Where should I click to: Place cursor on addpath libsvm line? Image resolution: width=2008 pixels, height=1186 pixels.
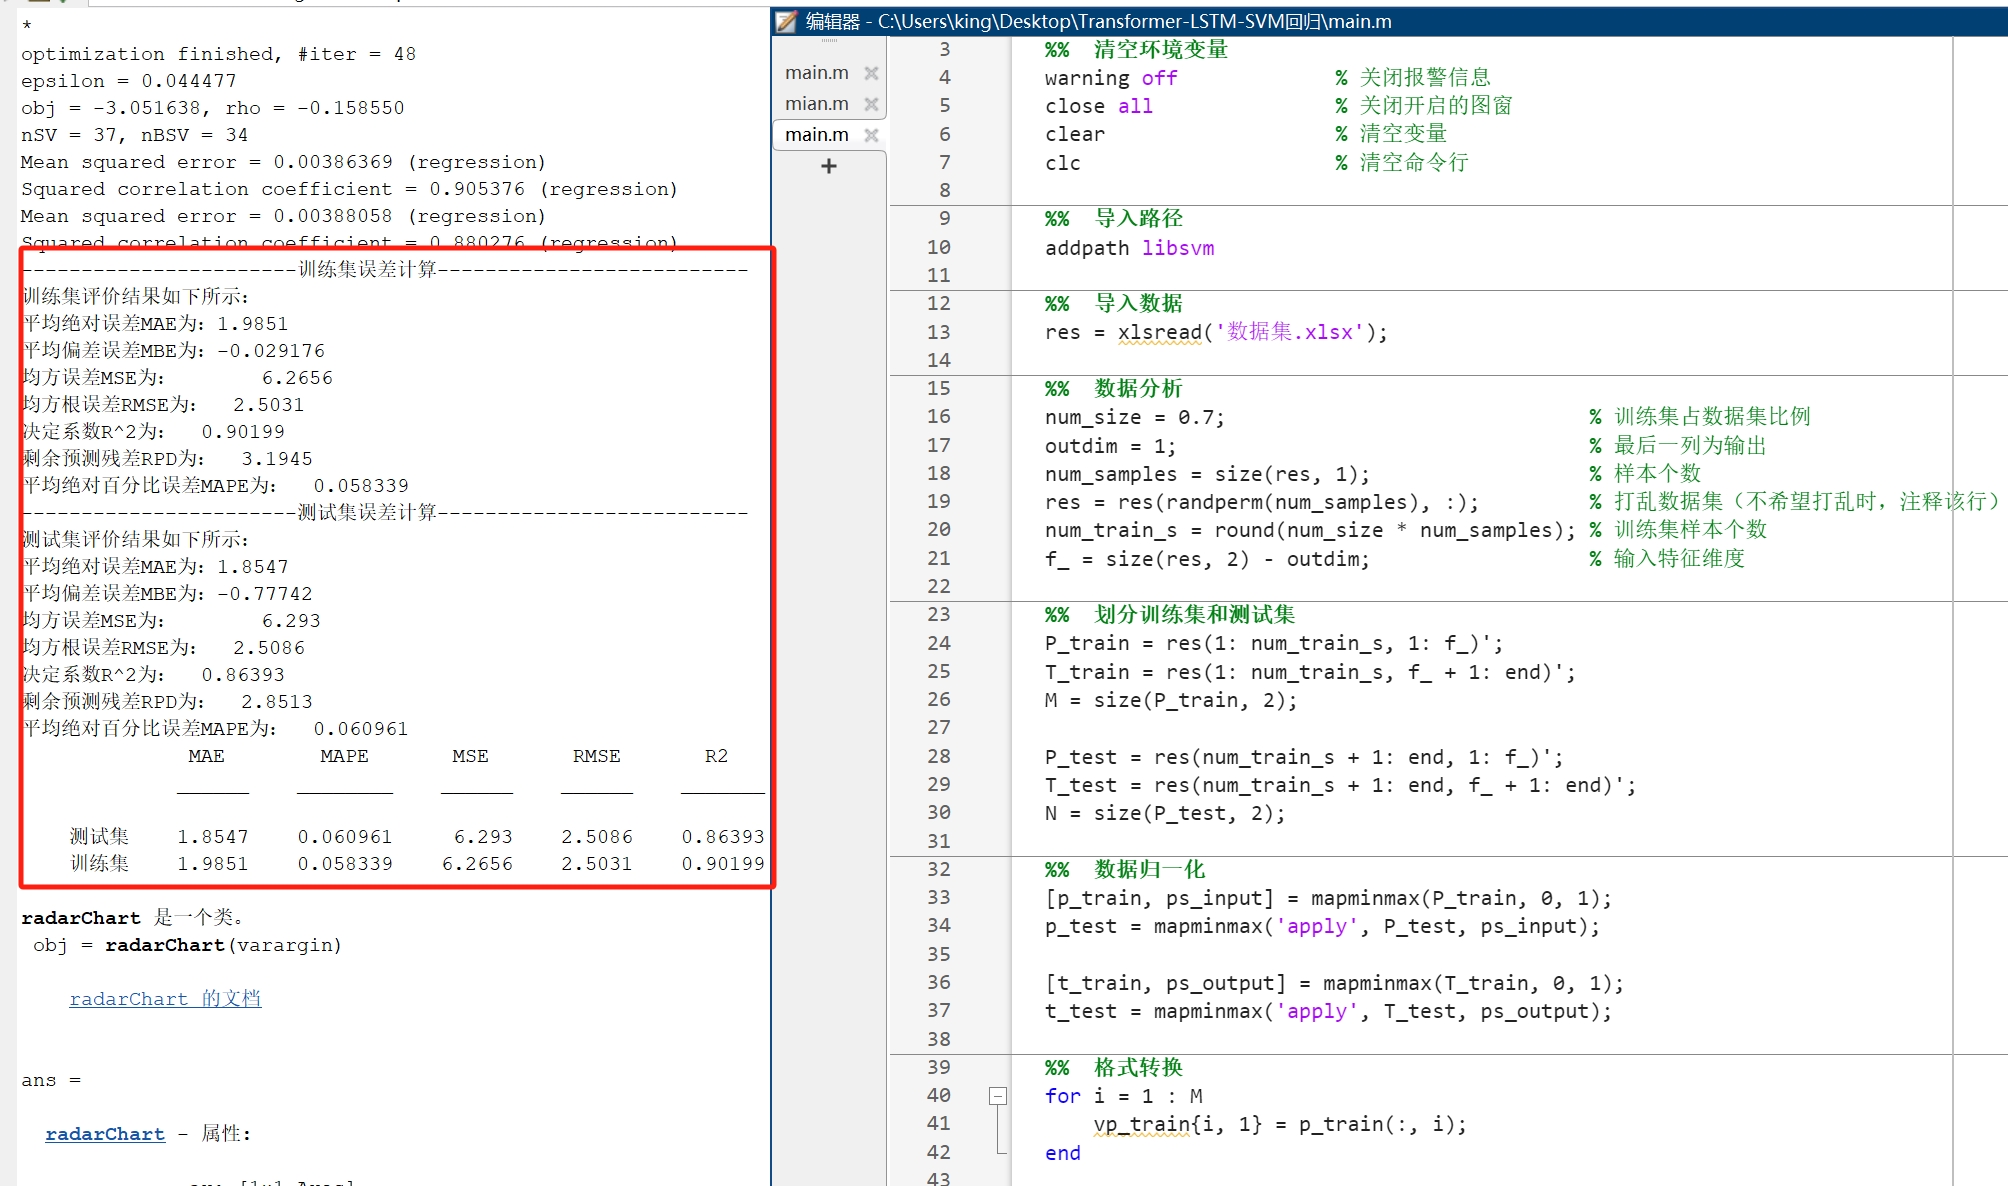(1129, 248)
